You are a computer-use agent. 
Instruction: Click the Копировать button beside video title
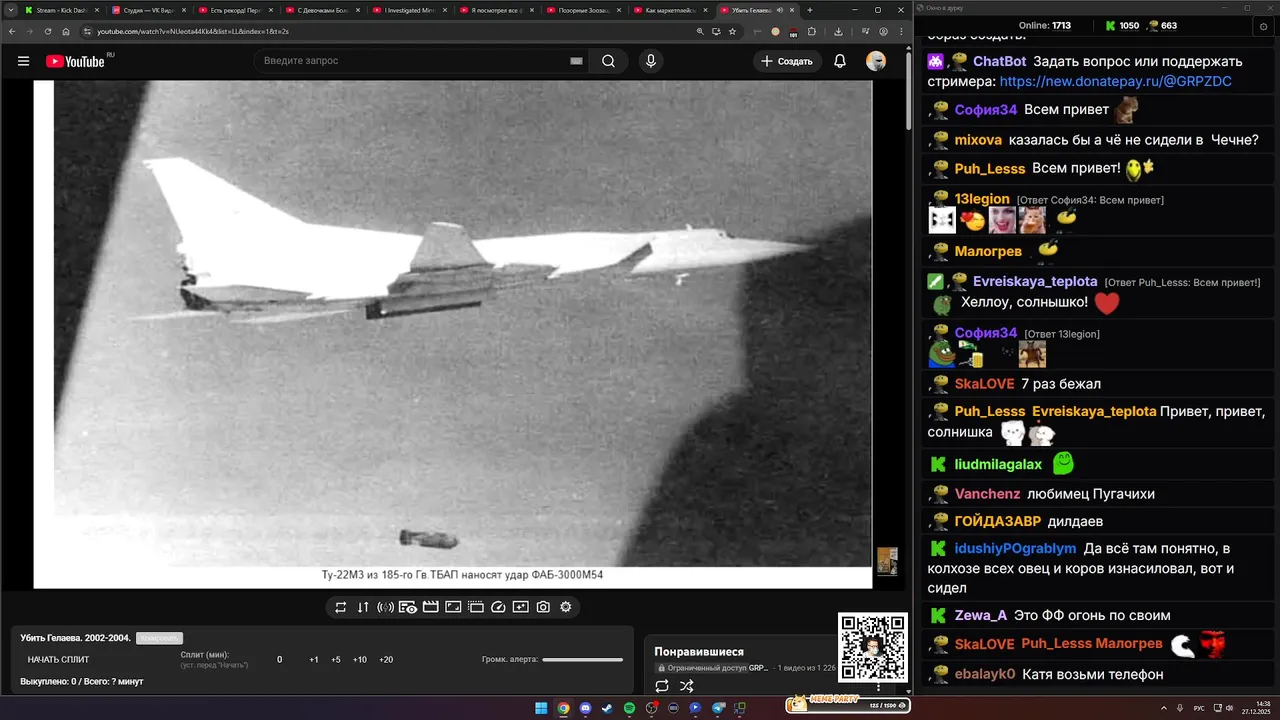[159, 638]
